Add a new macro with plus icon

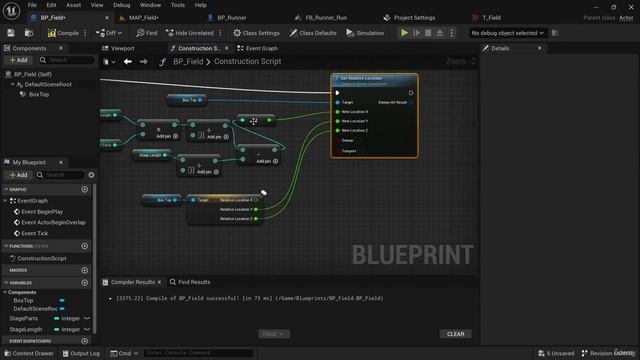tap(84, 270)
